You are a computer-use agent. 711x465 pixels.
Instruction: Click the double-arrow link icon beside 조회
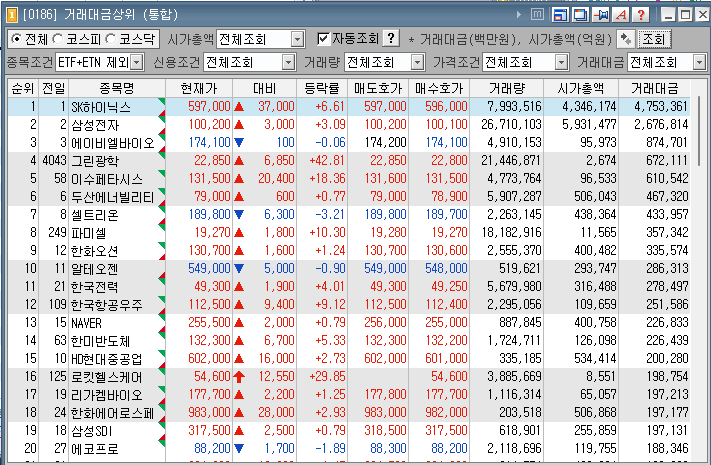point(626,39)
